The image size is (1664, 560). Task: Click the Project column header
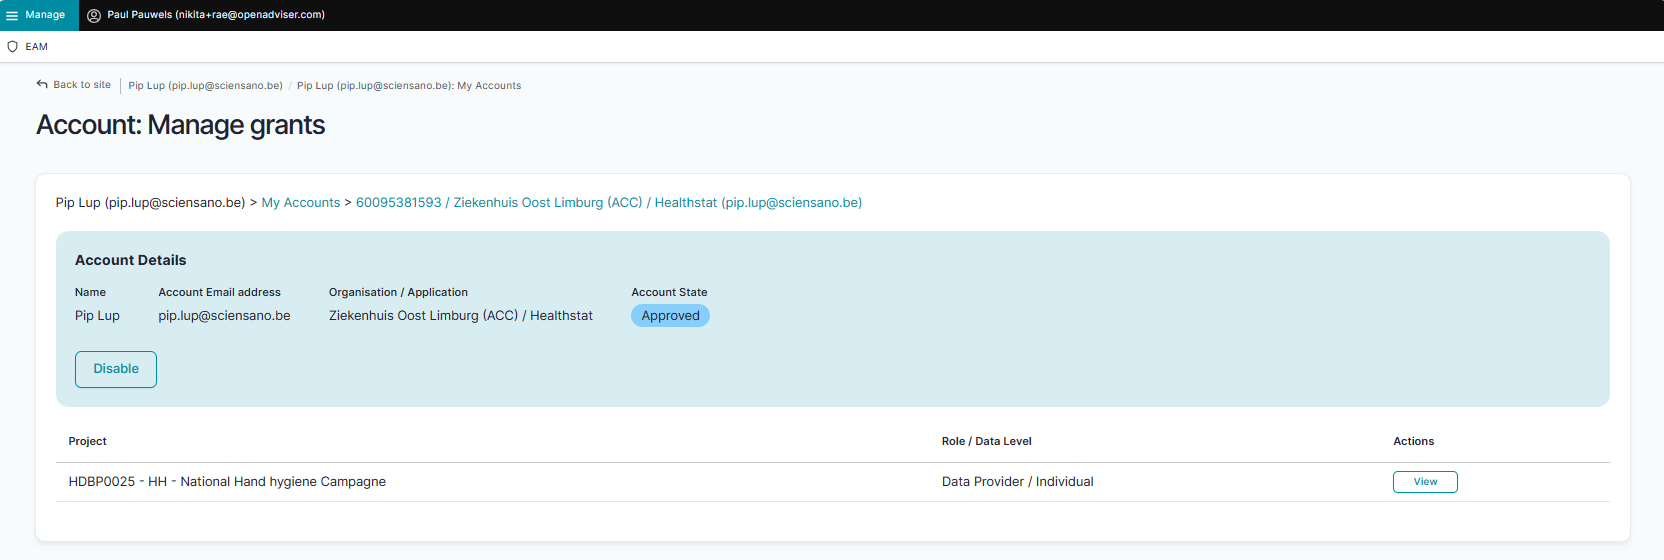pyautogui.click(x=88, y=441)
